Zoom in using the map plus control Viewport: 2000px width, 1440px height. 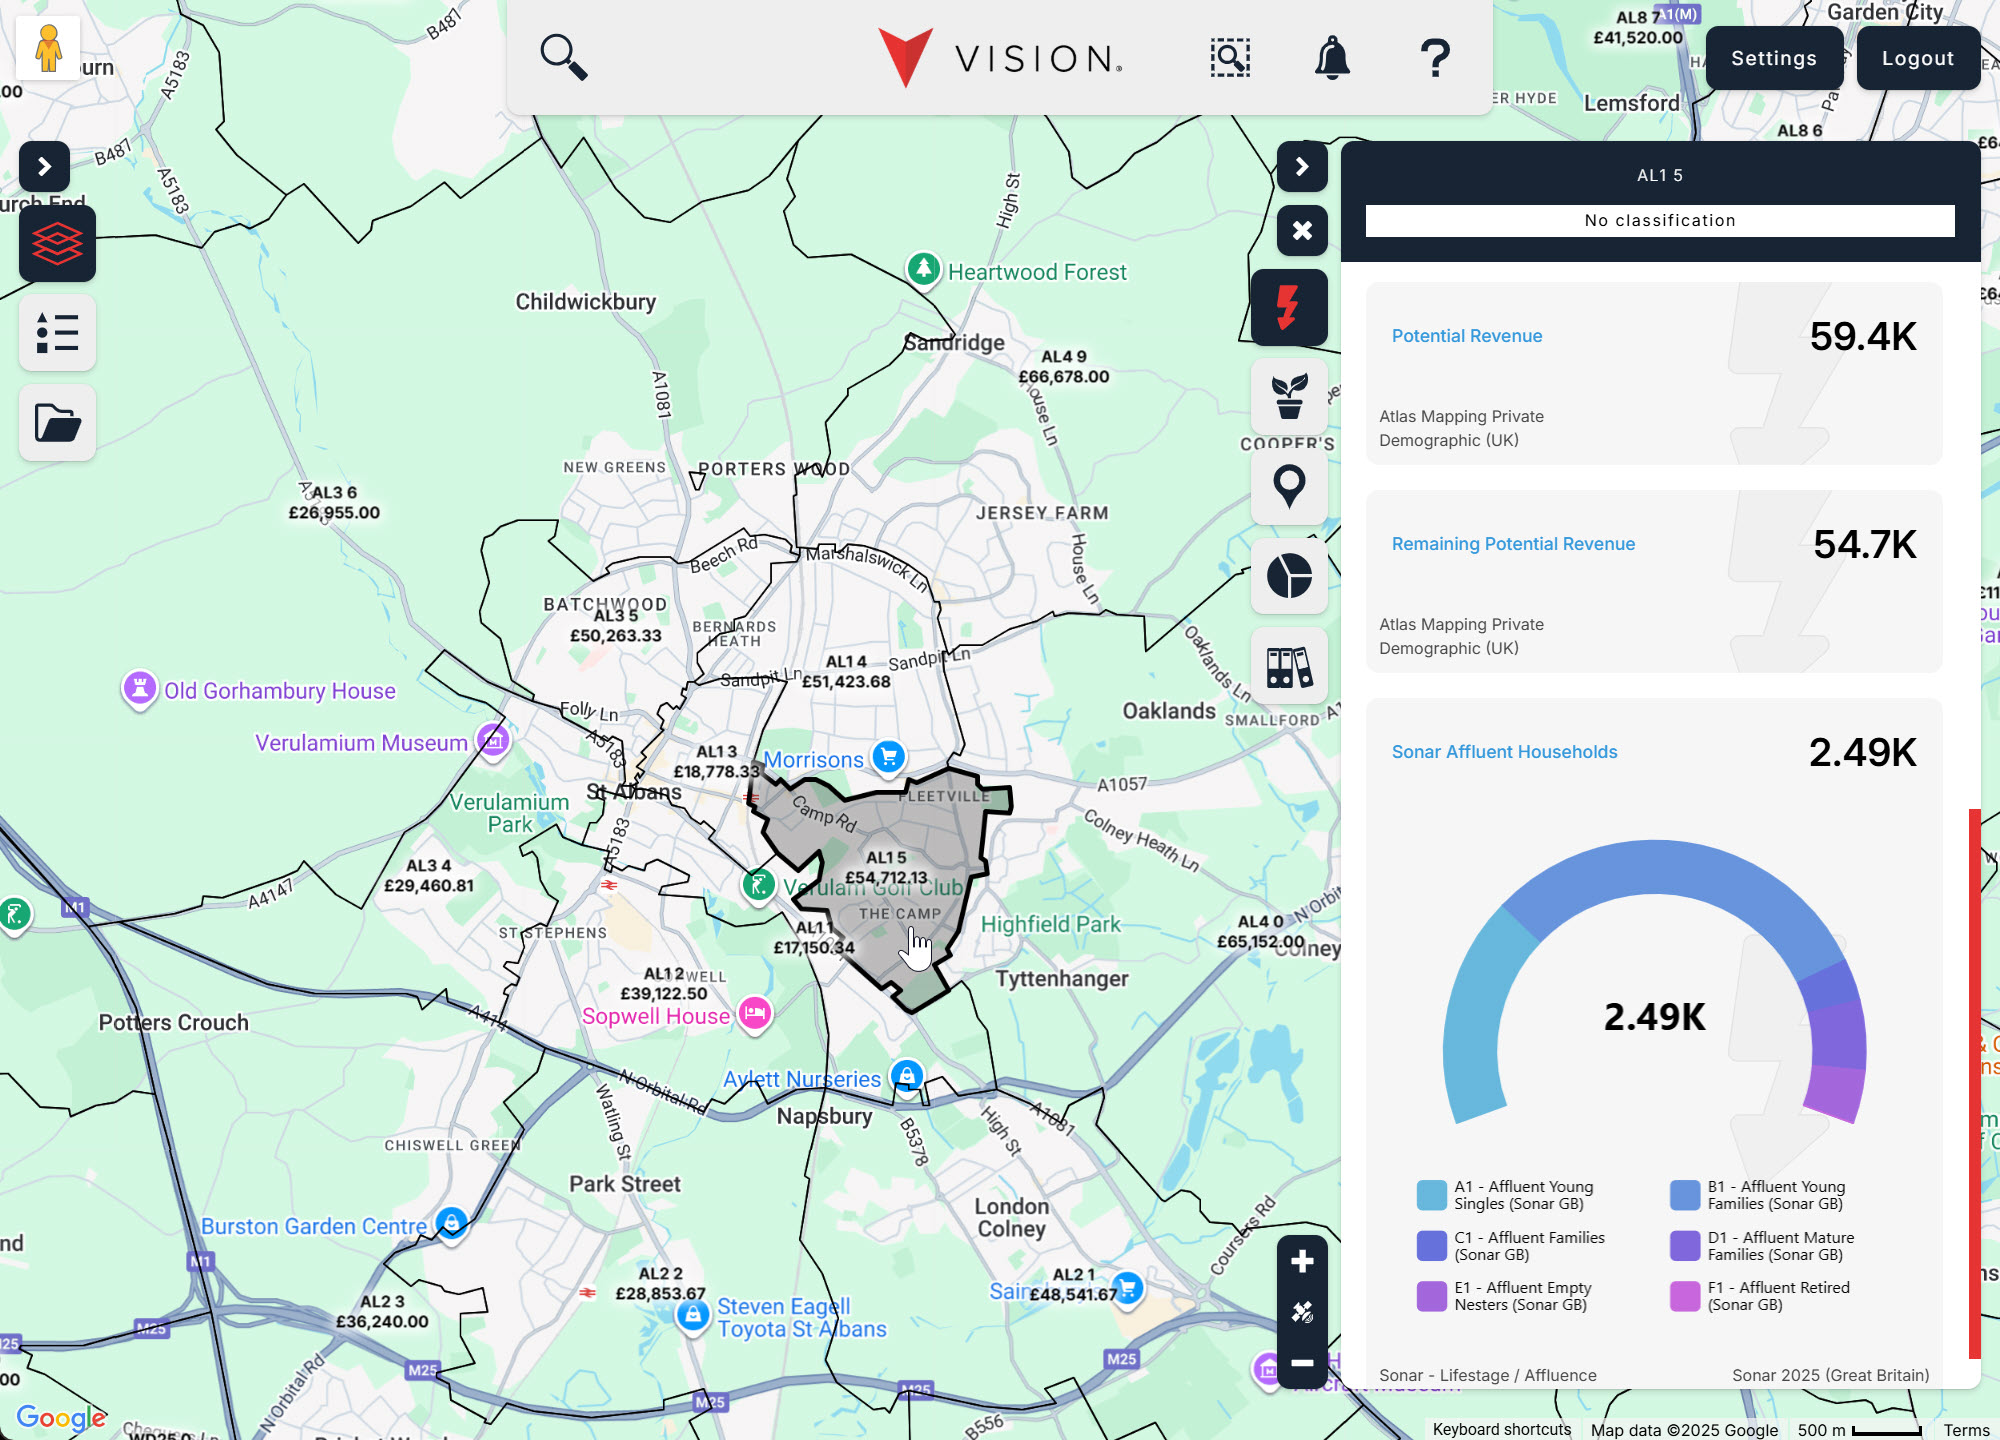point(1302,1261)
